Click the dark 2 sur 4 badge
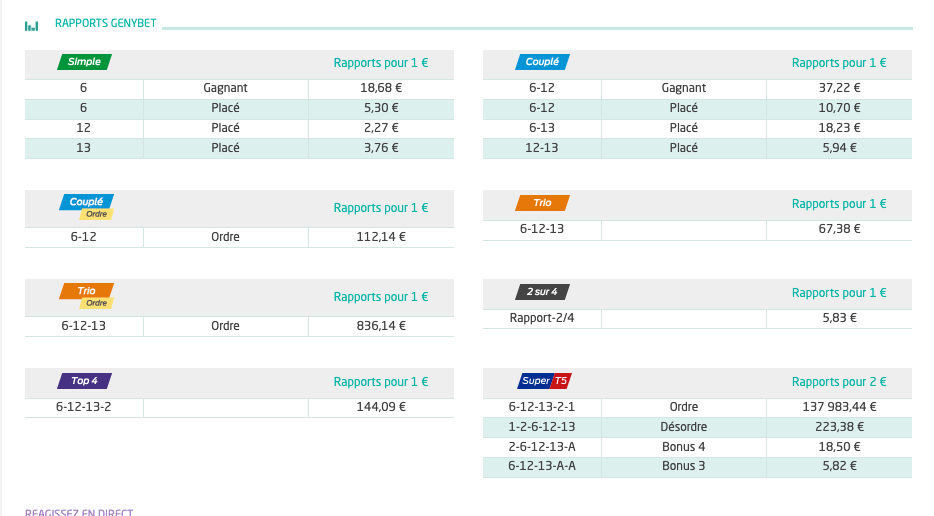The width and height of the screenshot is (934, 516). click(x=542, y=292)
